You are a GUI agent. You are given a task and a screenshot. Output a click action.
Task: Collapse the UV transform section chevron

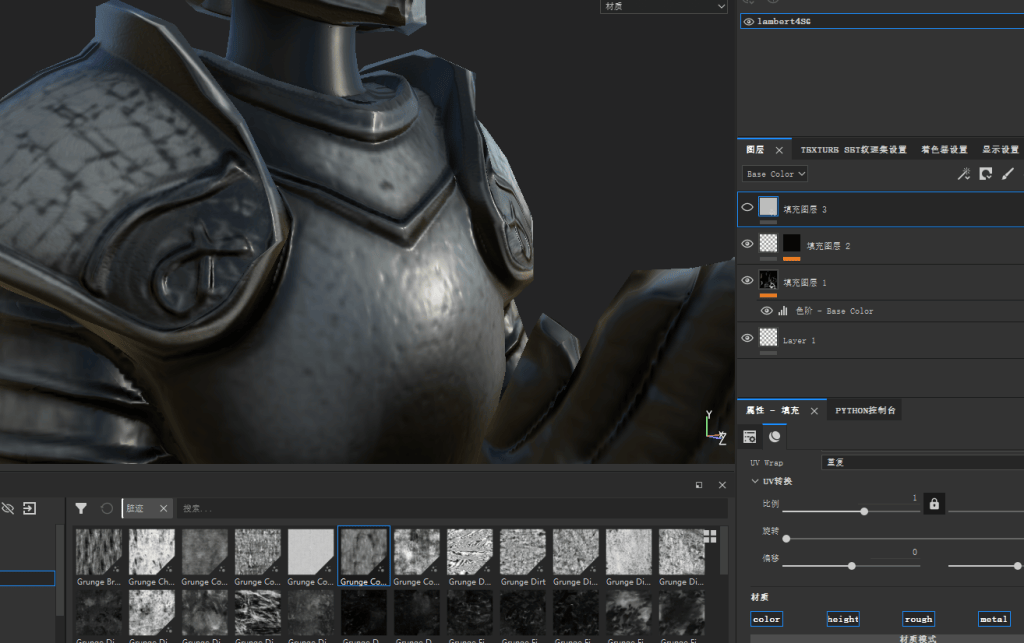(755, 481)
